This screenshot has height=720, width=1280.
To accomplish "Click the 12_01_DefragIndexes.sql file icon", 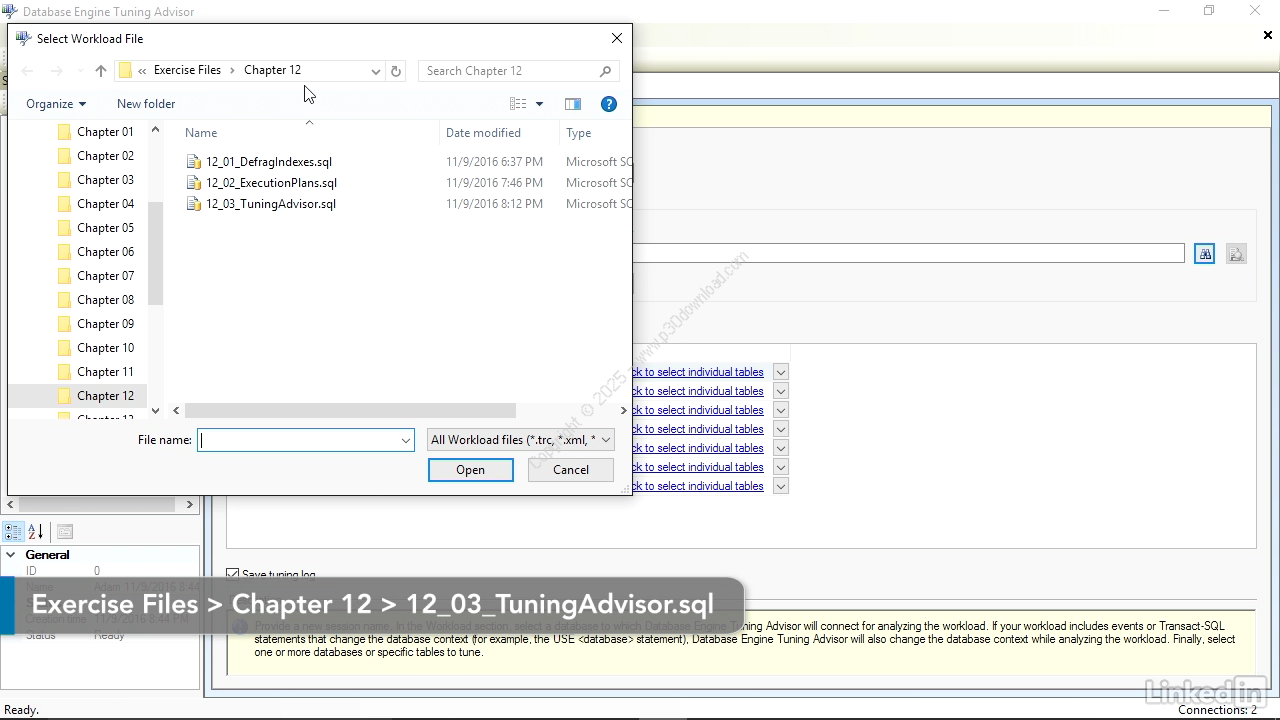I will (194, 162).
